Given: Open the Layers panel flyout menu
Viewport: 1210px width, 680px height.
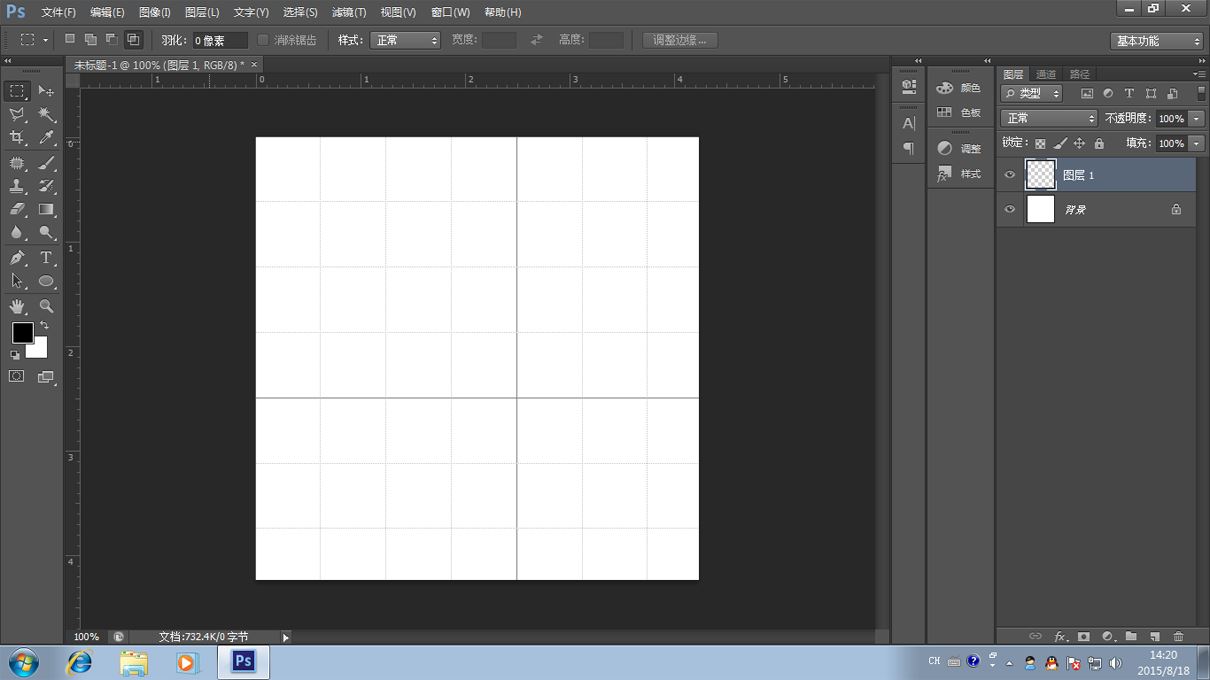Looking at the screenshot, I should coord(1200,74).
